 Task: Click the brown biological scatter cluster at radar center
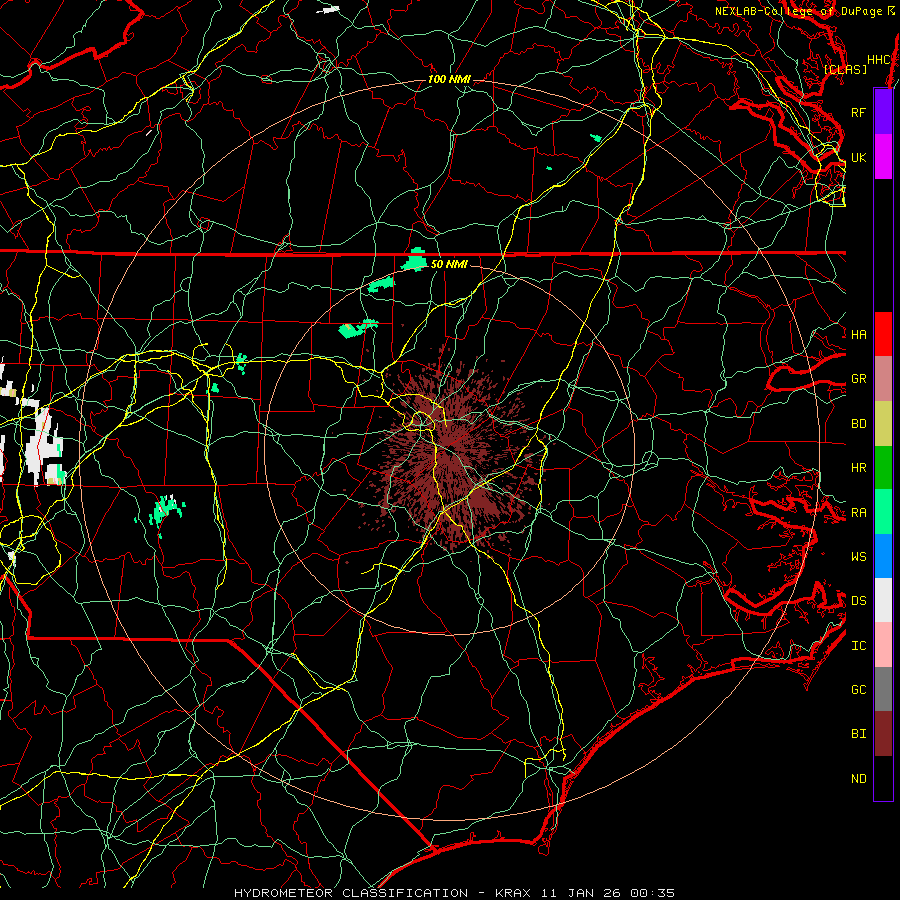pyautogui.click(x=453, y=453)
